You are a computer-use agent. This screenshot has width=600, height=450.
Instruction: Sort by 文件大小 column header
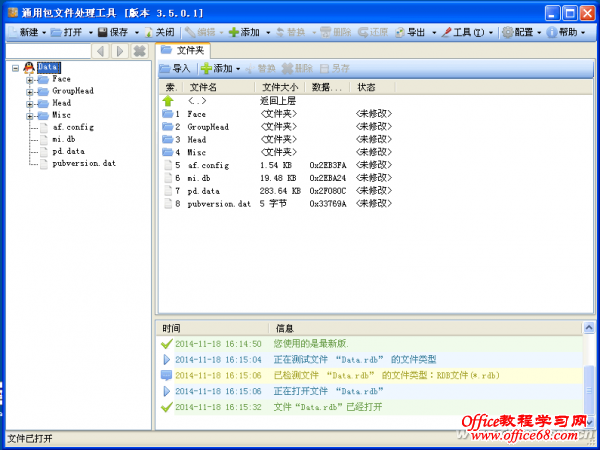[280, 87]
